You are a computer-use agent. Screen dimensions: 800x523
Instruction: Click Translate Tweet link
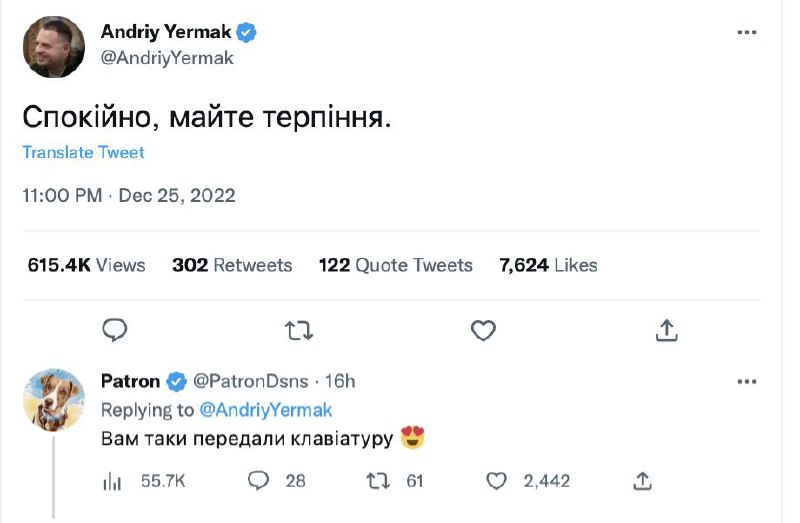[83, 152]
